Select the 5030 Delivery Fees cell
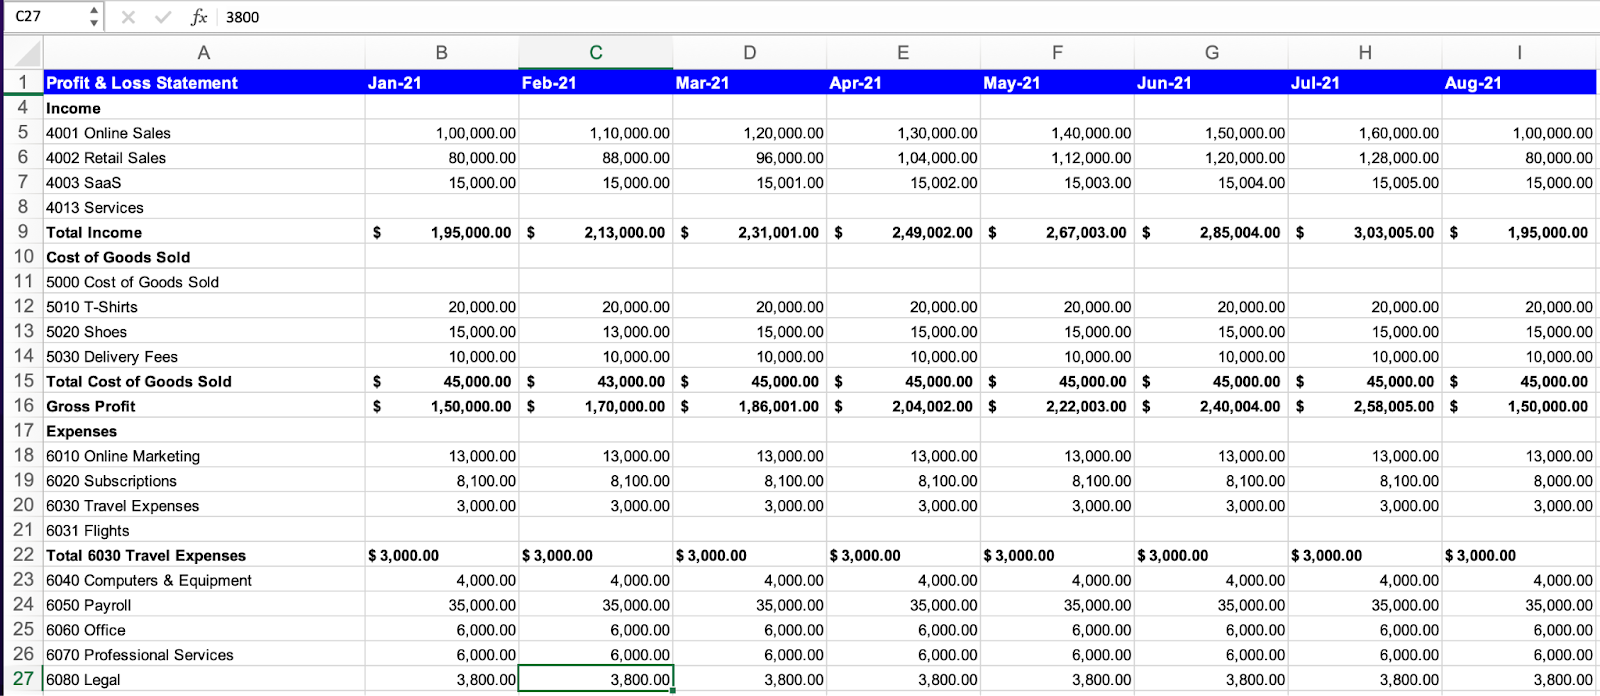Screen dimensions: 1600x696 [x=204, y=357]
